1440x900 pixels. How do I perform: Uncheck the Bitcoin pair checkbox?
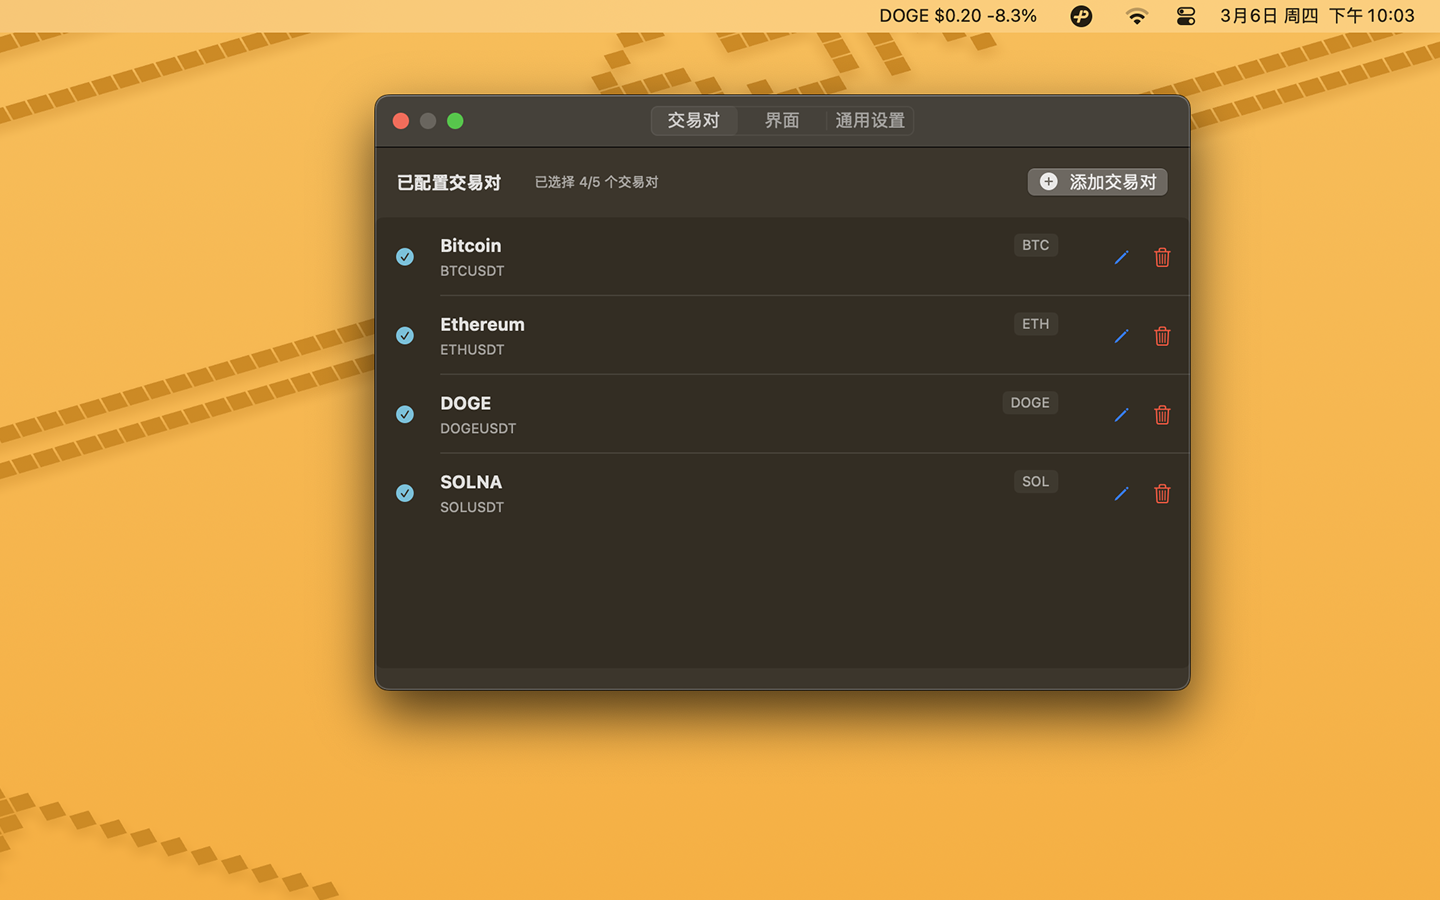tap(405, 257)
